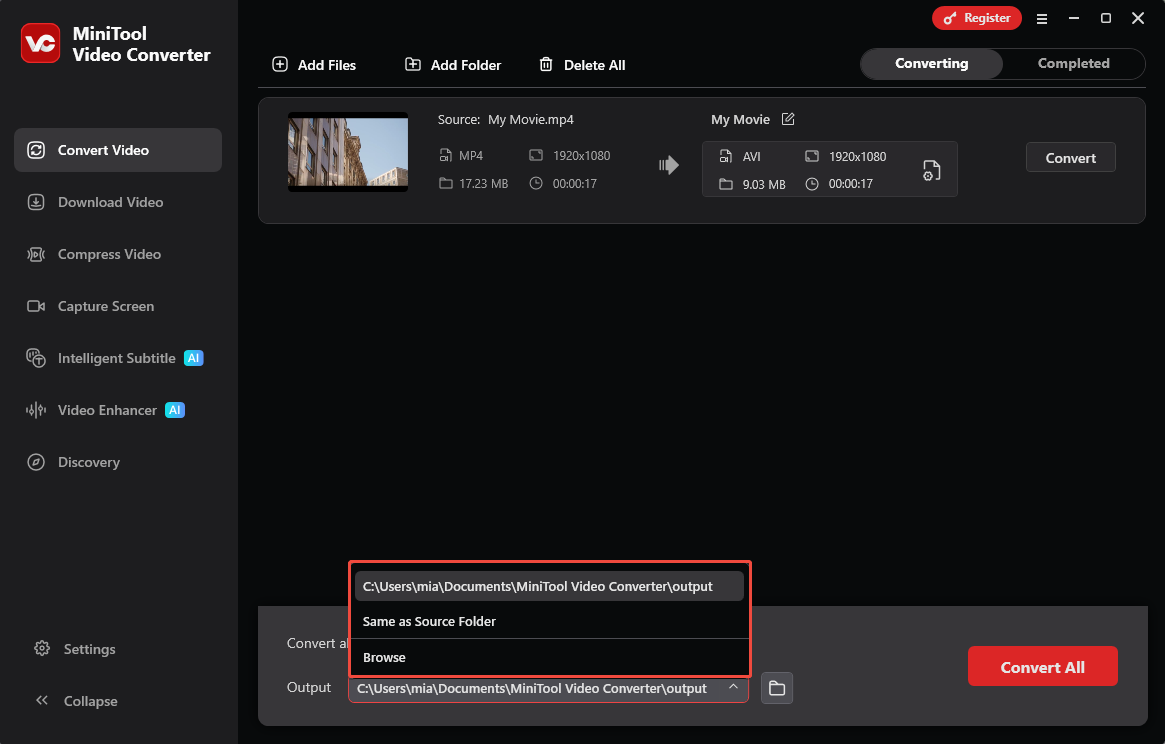Click the Add Files plus icon
The width and height of the screenshot is (1165, 744).
pyautogui.click(x=280, y=64)
